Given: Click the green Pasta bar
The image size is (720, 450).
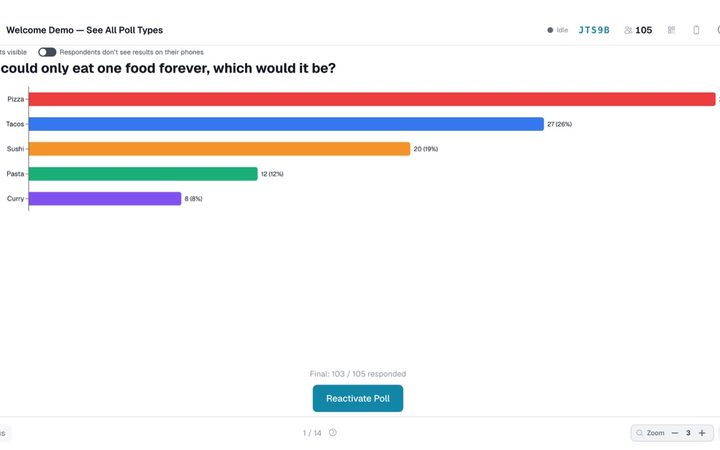Looking at the screenshot, I should pyautogui.click(x=143, y=174).
